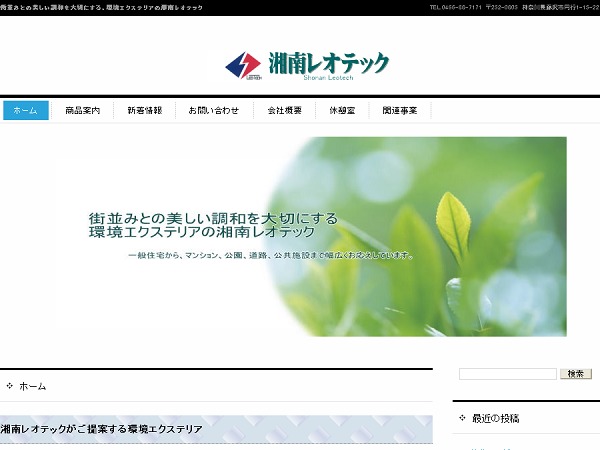Screen dimensions: 600x450
Task: Click the 湘南レオテック logo
Action: click(x=307, y=66)
